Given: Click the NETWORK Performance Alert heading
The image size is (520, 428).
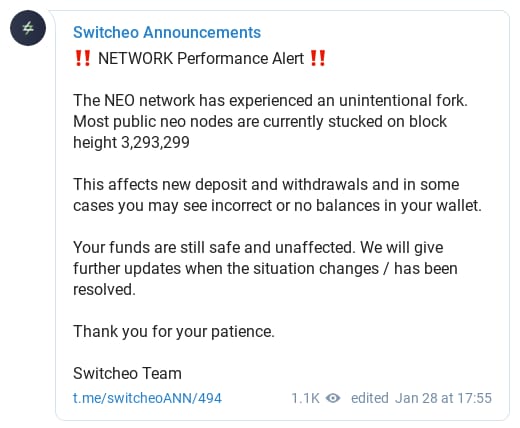Looking at the screenshot, I should (x=201, y=58).
